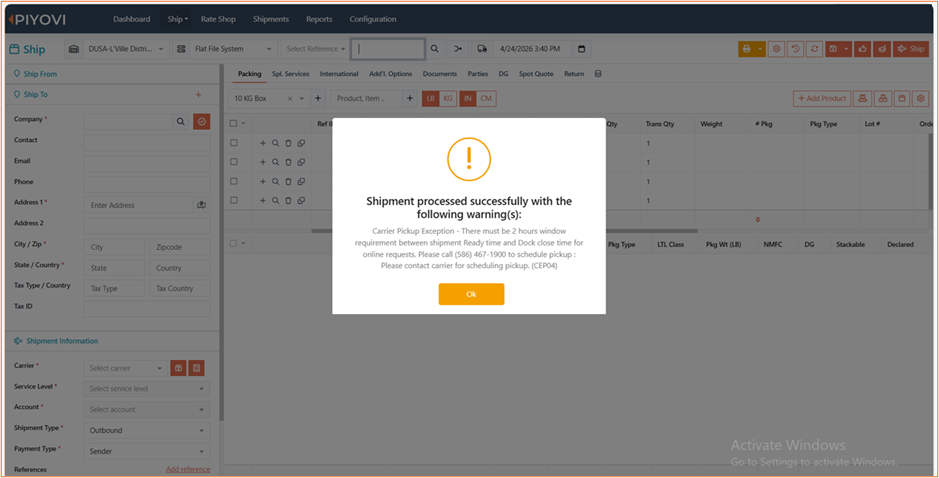This screenshot has width=939, height=478.
Task: Click the thumbs-up icon in toolbar
Action: coord(863,49)
